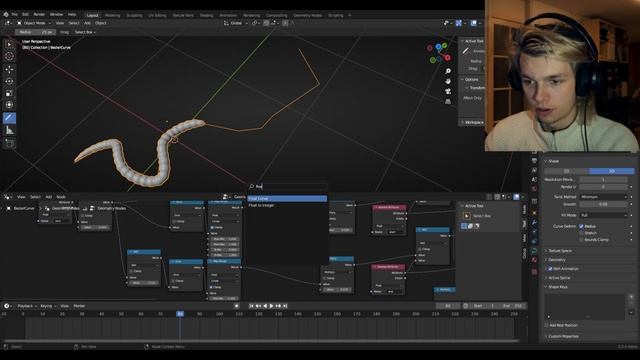Open the Fill Mode dropdown
The height and width of the screenshot is (360, 640).
604,215
